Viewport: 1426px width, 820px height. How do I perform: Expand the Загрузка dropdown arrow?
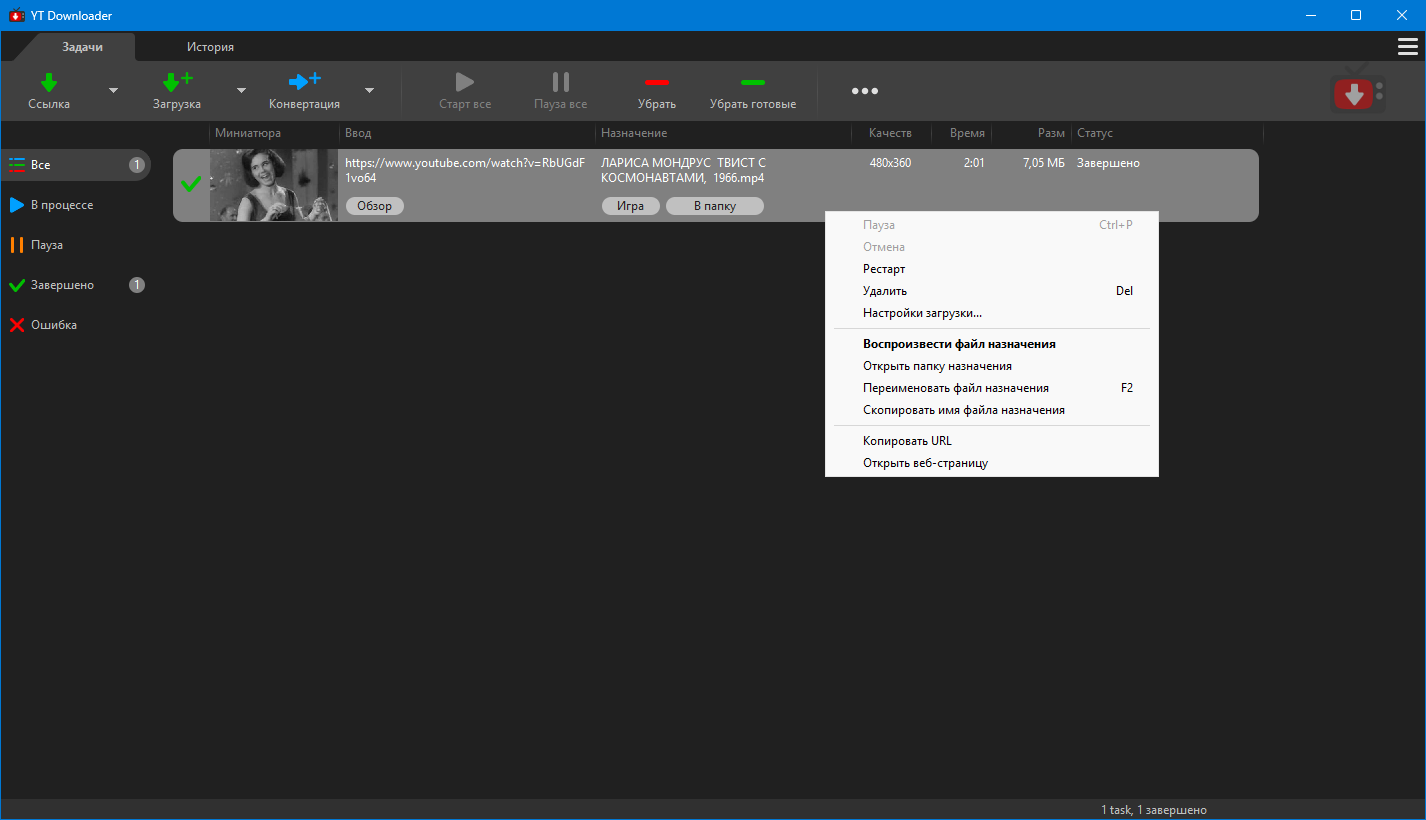(241, 91)
